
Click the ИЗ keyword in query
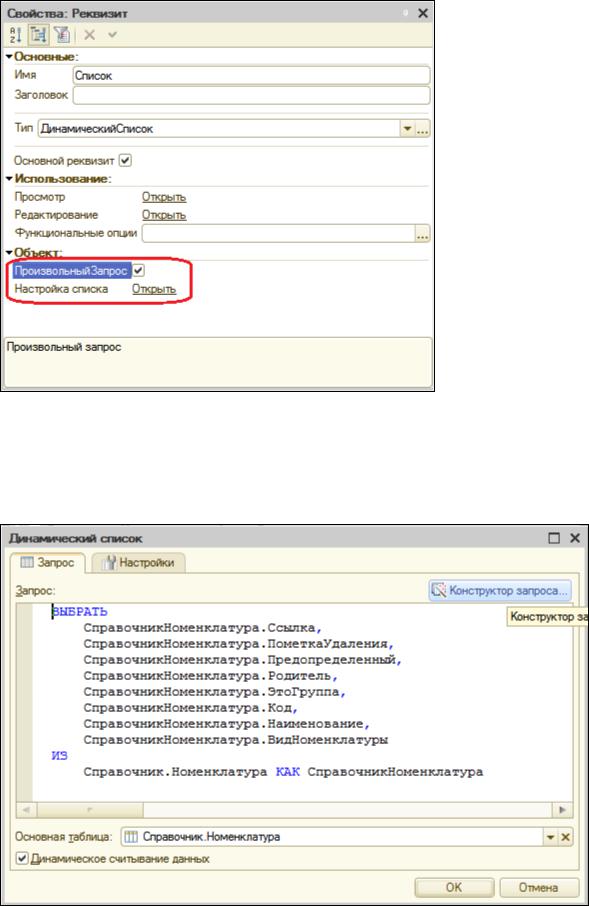point(60,756)
